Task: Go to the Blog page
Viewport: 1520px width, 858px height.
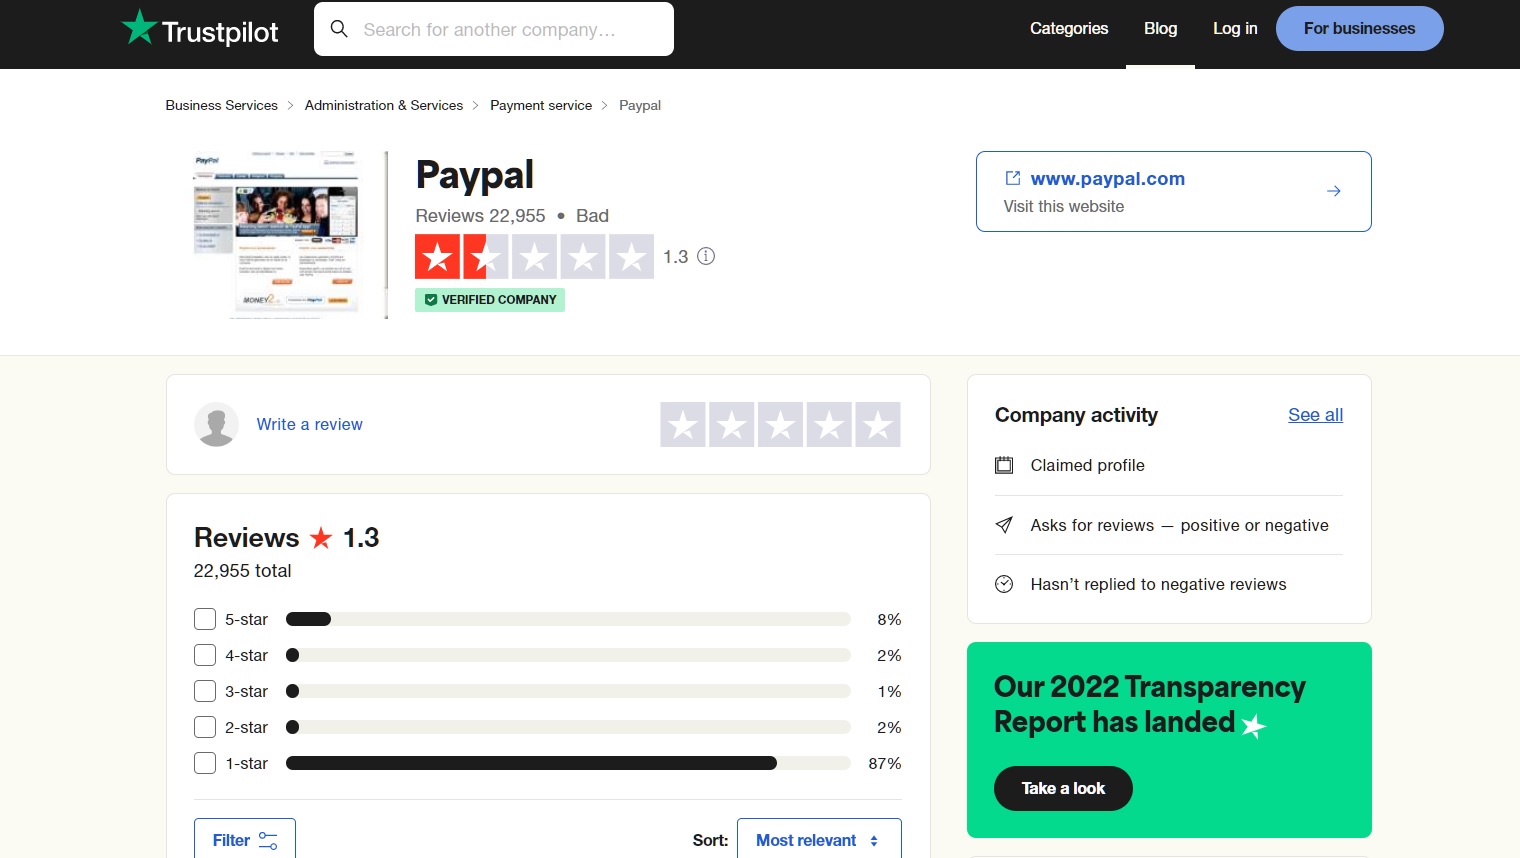Action: pos(1160,28)
